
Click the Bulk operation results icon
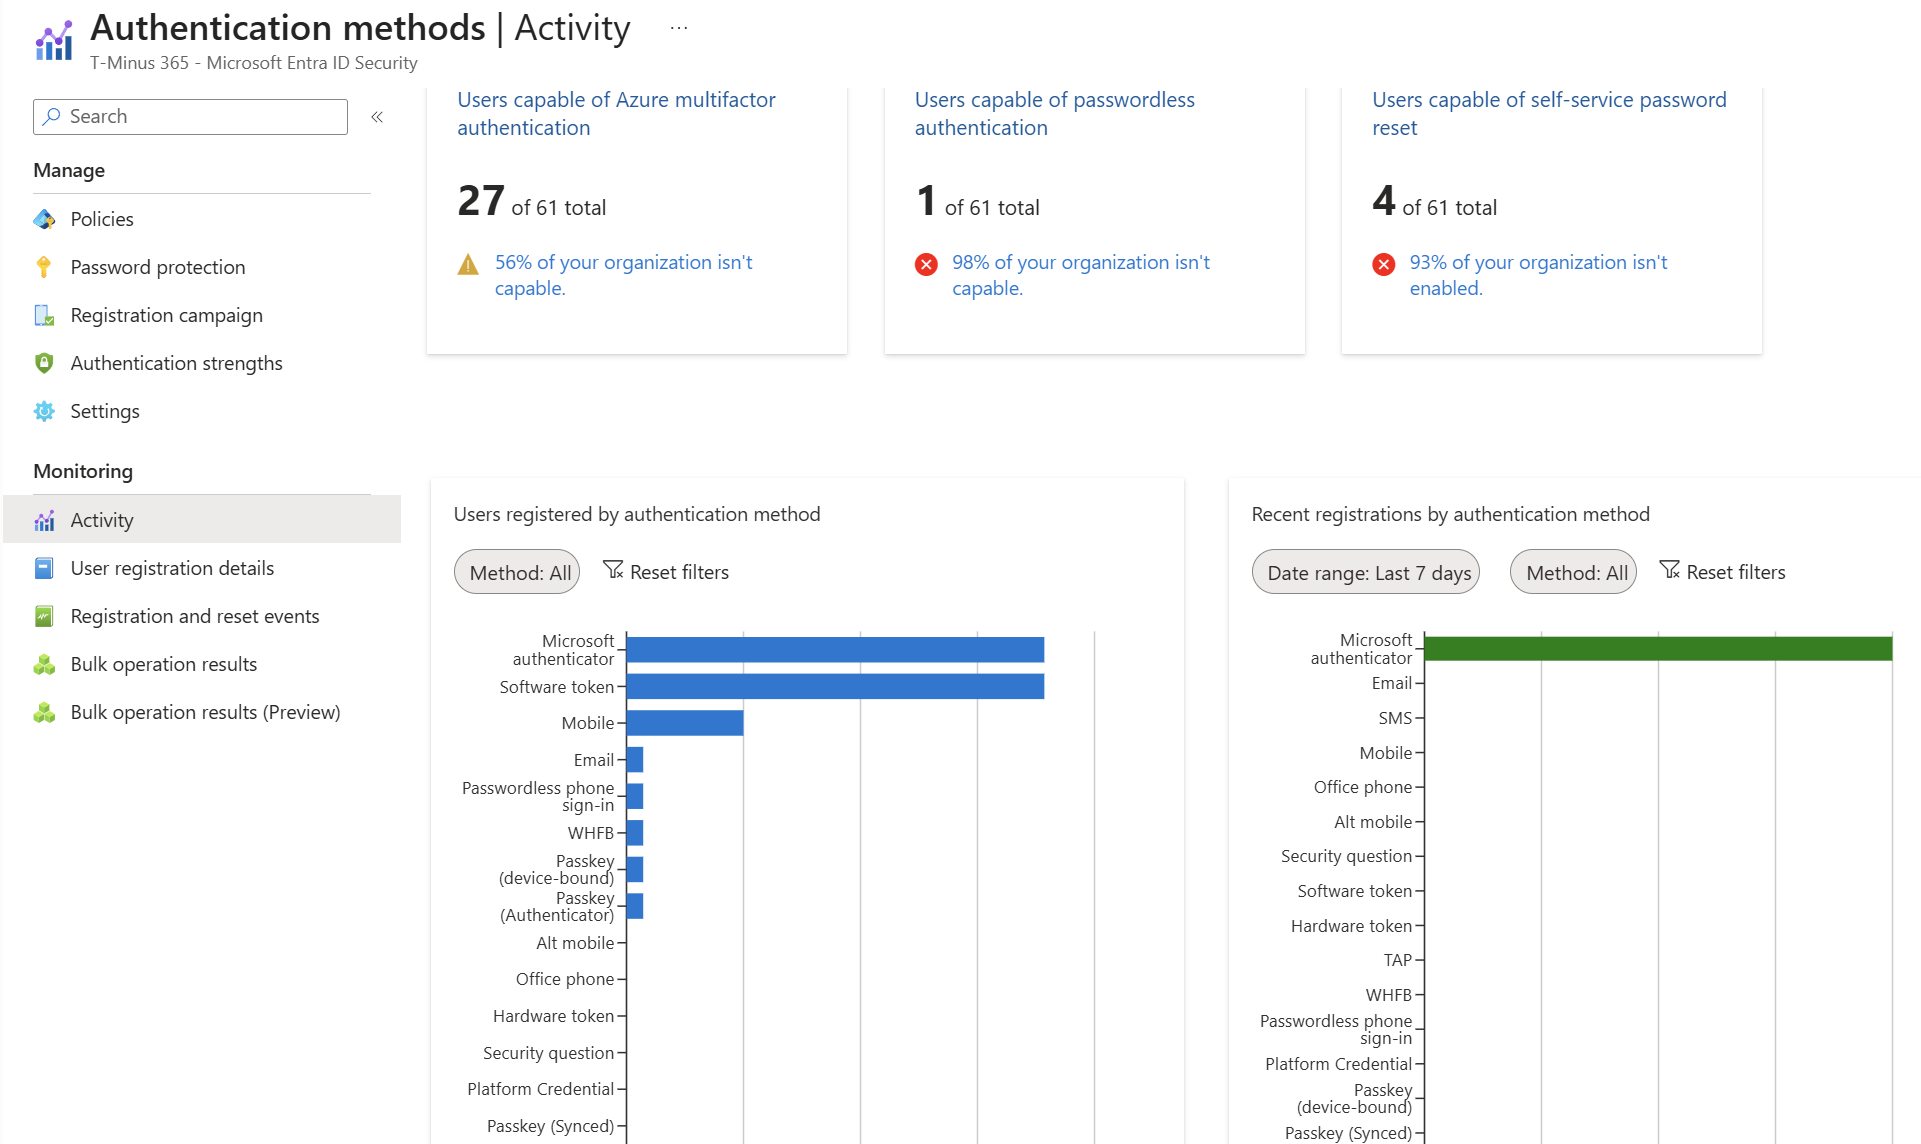(x=44, y=664)
